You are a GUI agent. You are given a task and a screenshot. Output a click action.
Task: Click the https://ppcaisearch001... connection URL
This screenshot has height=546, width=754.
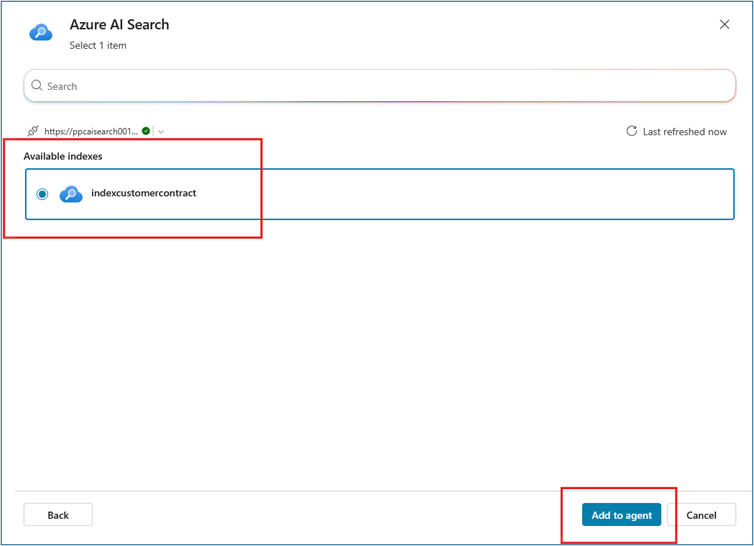(91, 131)
